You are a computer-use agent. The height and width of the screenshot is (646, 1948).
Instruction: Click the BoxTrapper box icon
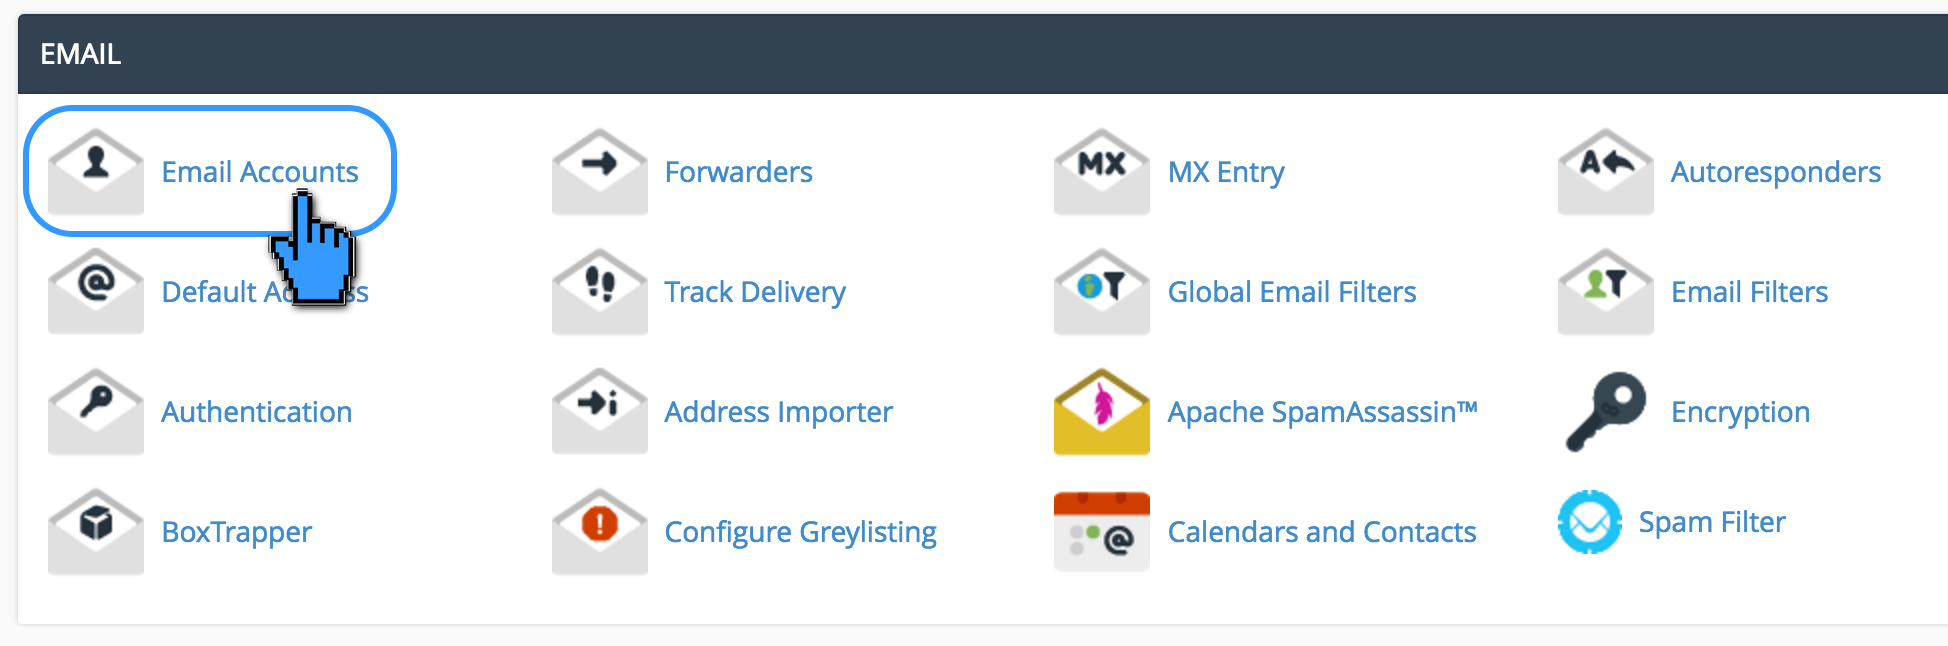tap(95, 531)
